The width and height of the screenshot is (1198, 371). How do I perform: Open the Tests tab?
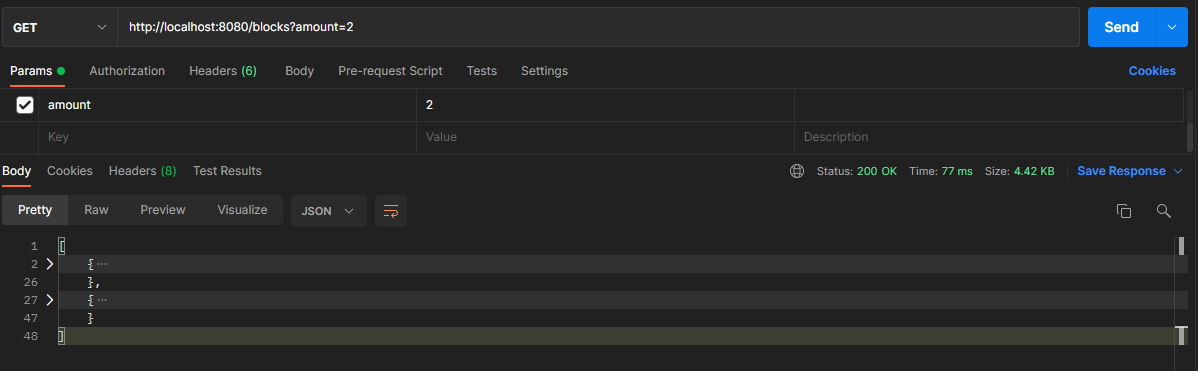(482, 71)
